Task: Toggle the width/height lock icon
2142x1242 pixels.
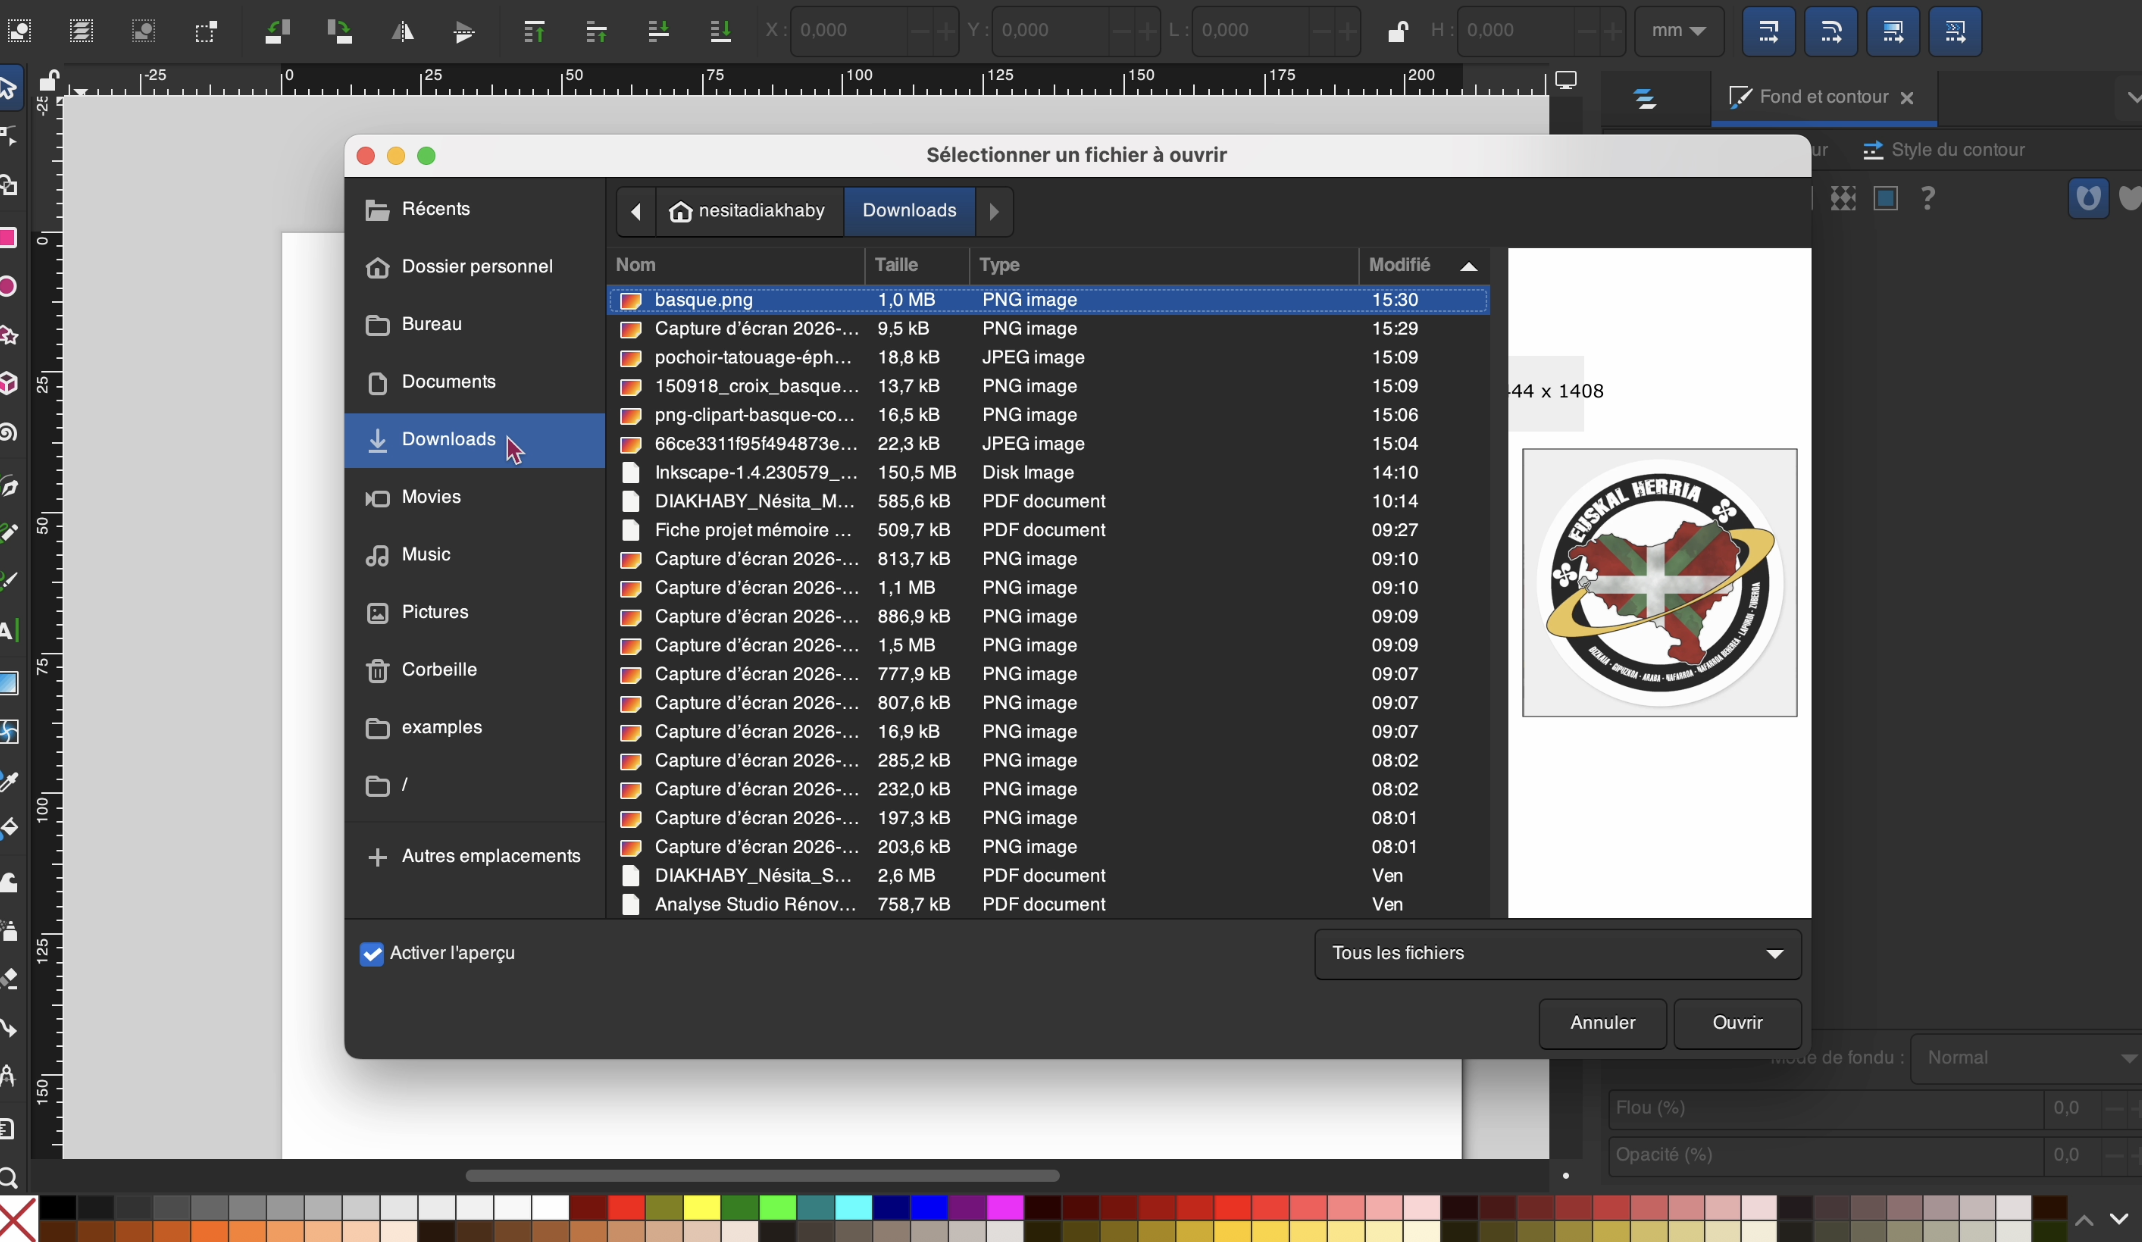Action: pyautogui.click(x=1397, y=32)
